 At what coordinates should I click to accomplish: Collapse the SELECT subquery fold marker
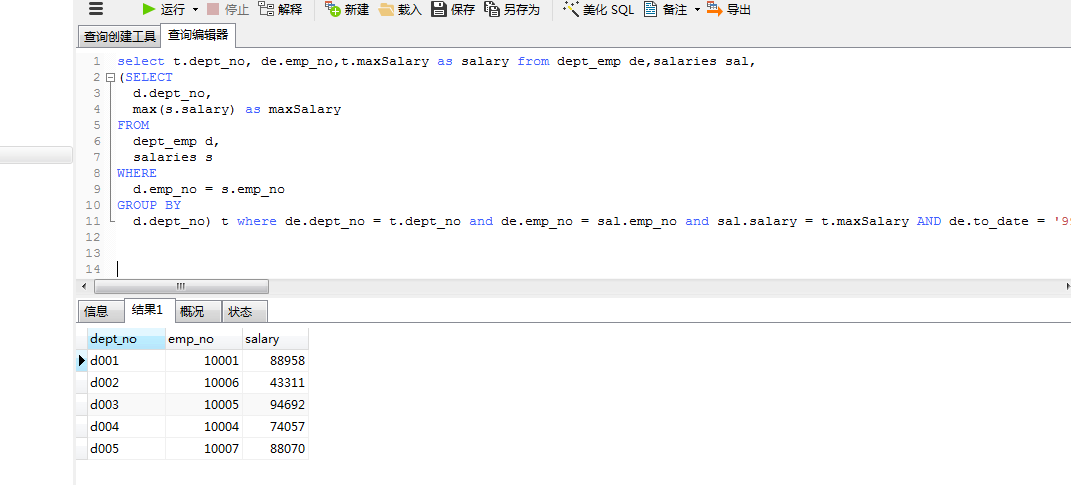[x=111, y=77]
